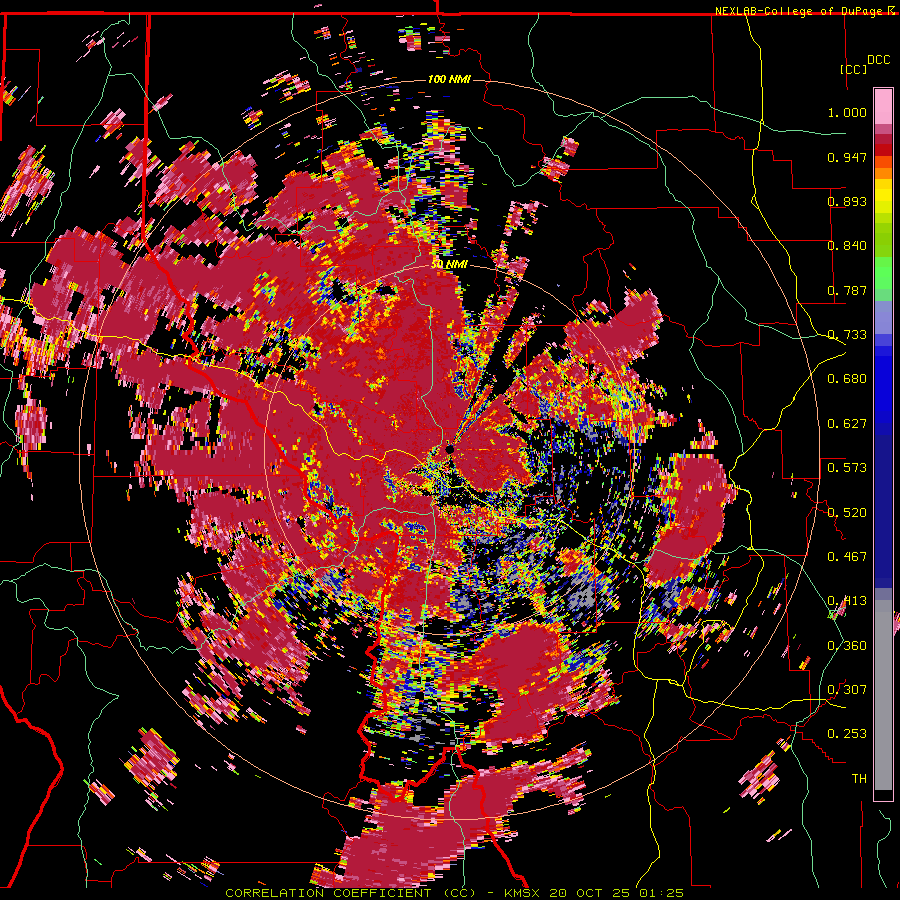Pick the bright green color bar segment
The height and width of the screenshot is (900, 900).
[883, 273]
